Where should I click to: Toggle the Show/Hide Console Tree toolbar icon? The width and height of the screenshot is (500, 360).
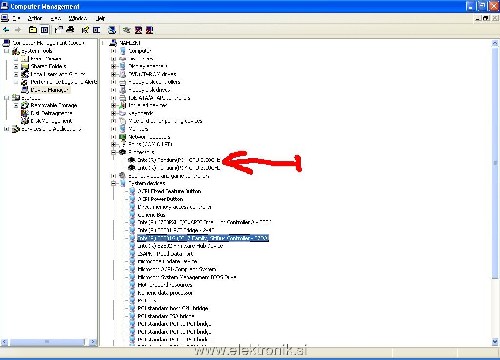click(x=44, y=30)
